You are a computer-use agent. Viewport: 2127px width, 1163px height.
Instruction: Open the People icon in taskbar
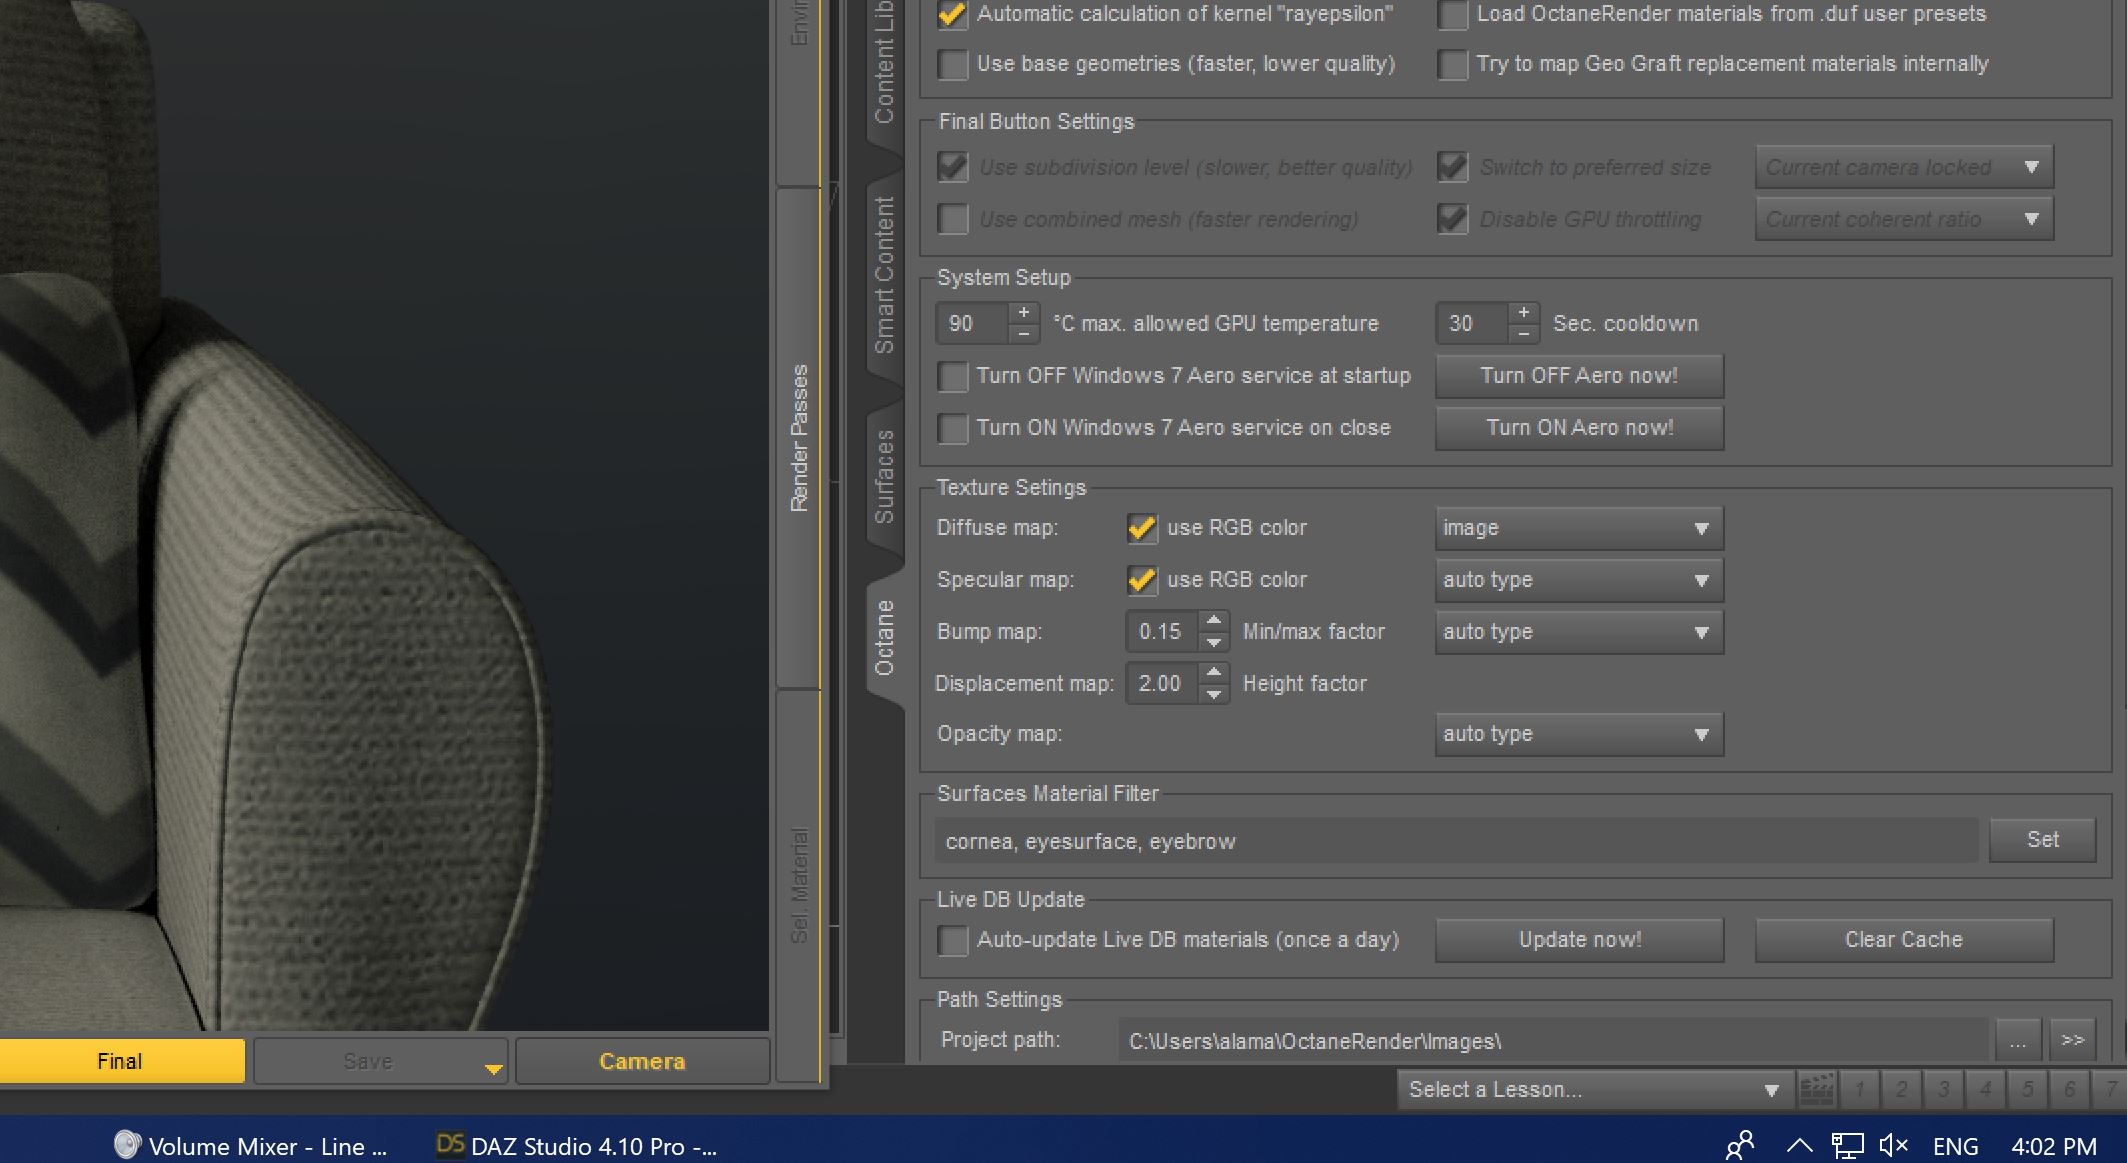point(1740,1146)
